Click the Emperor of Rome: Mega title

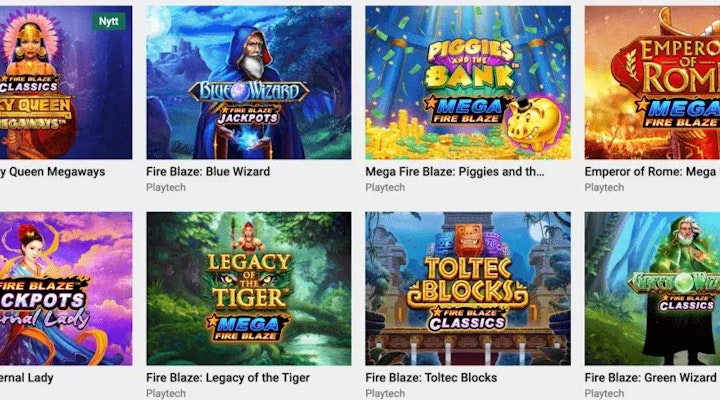coord(652,172)
